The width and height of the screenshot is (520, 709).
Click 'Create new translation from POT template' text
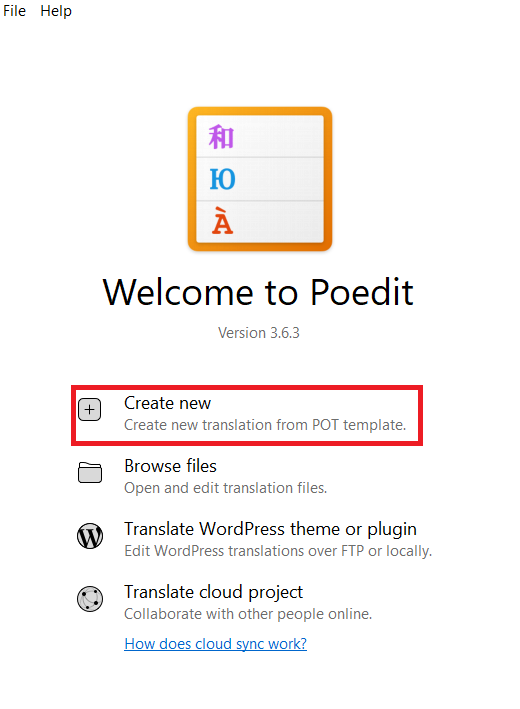click(x=265, y=425)
